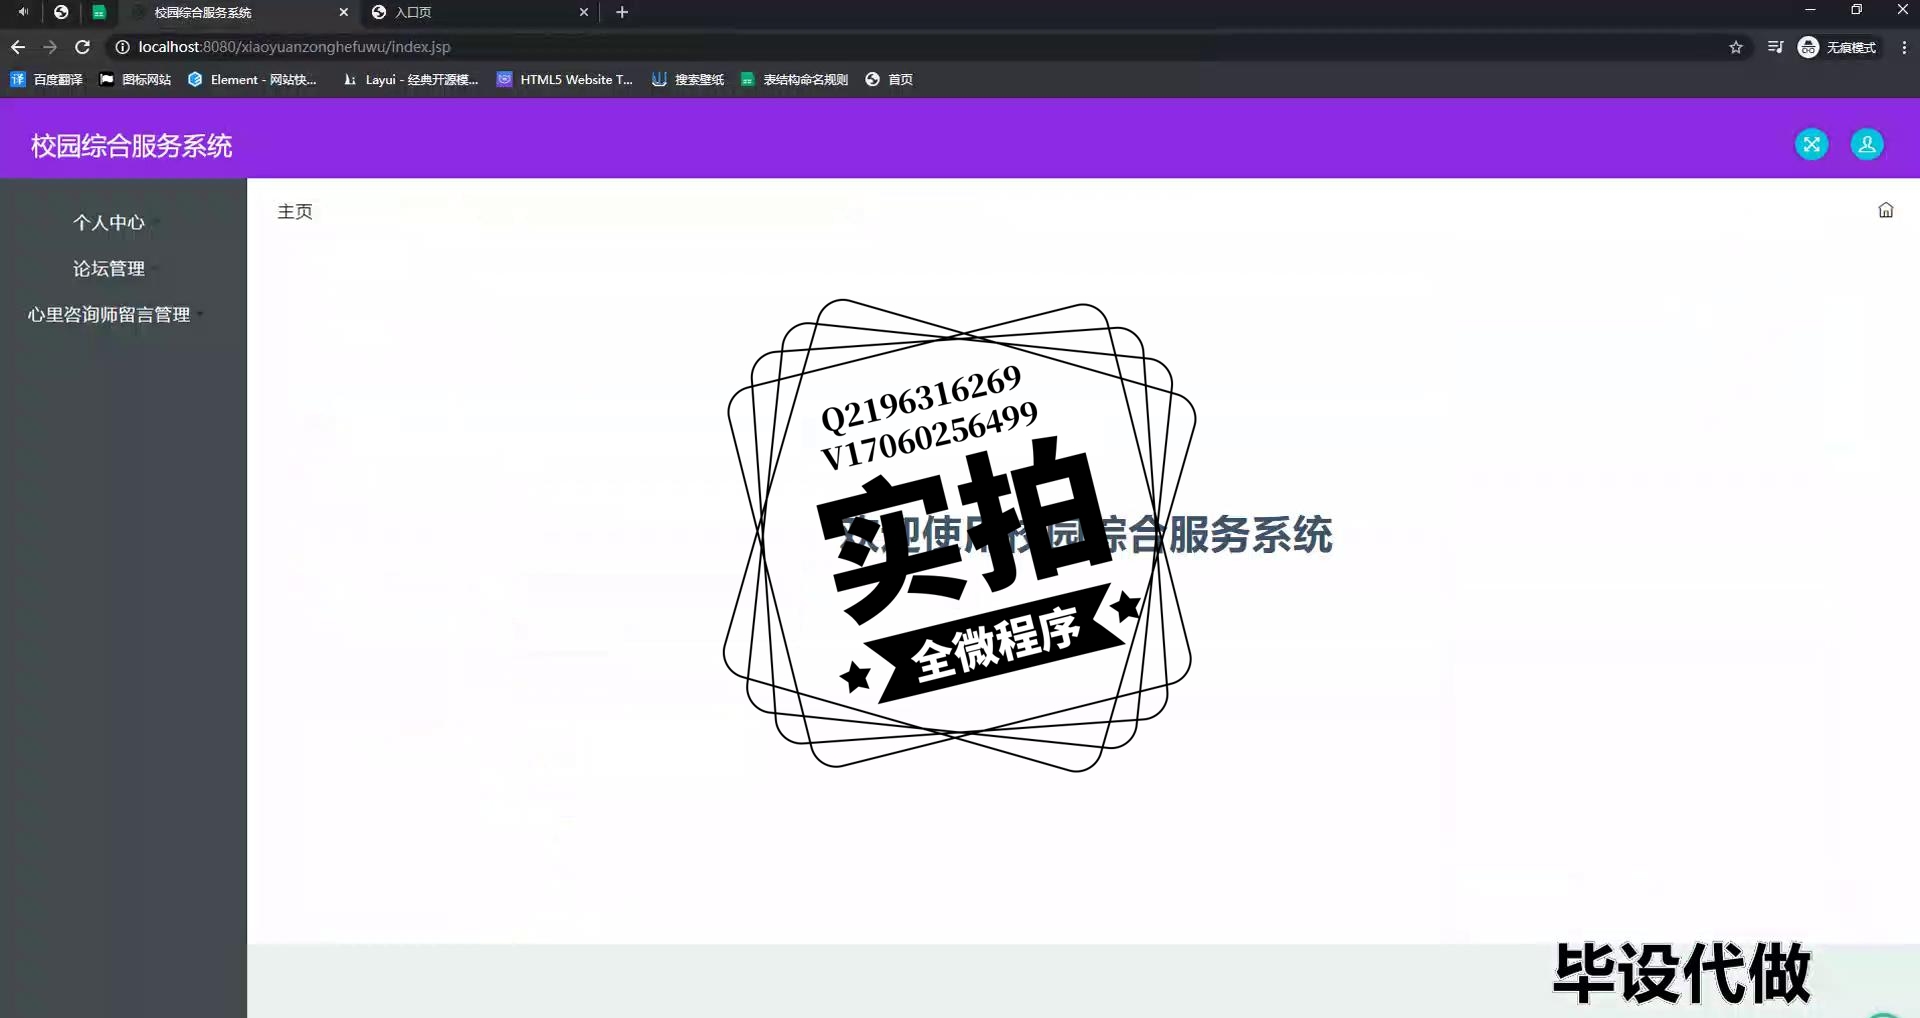
Task: Click the 主页 breadcrumb text
Action: [x=295, y=212]
